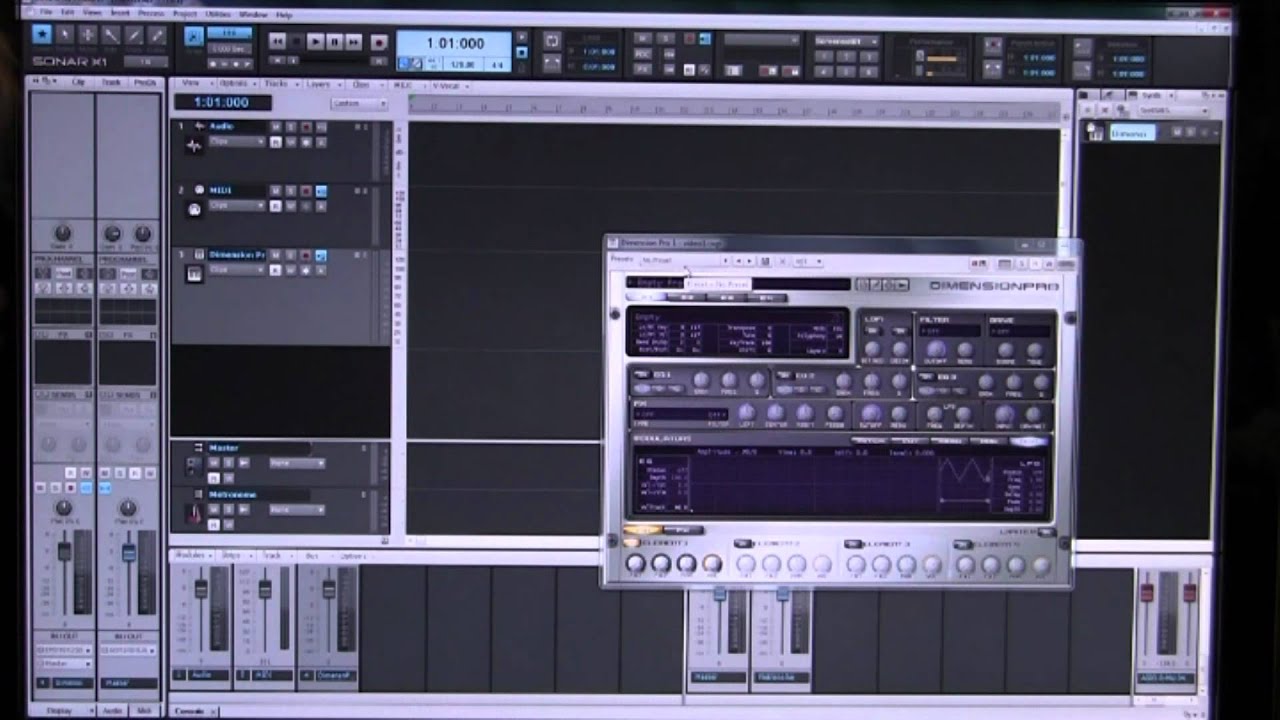Solo the Audio track
Viewport: 1280px width, 720px height.
291,127
